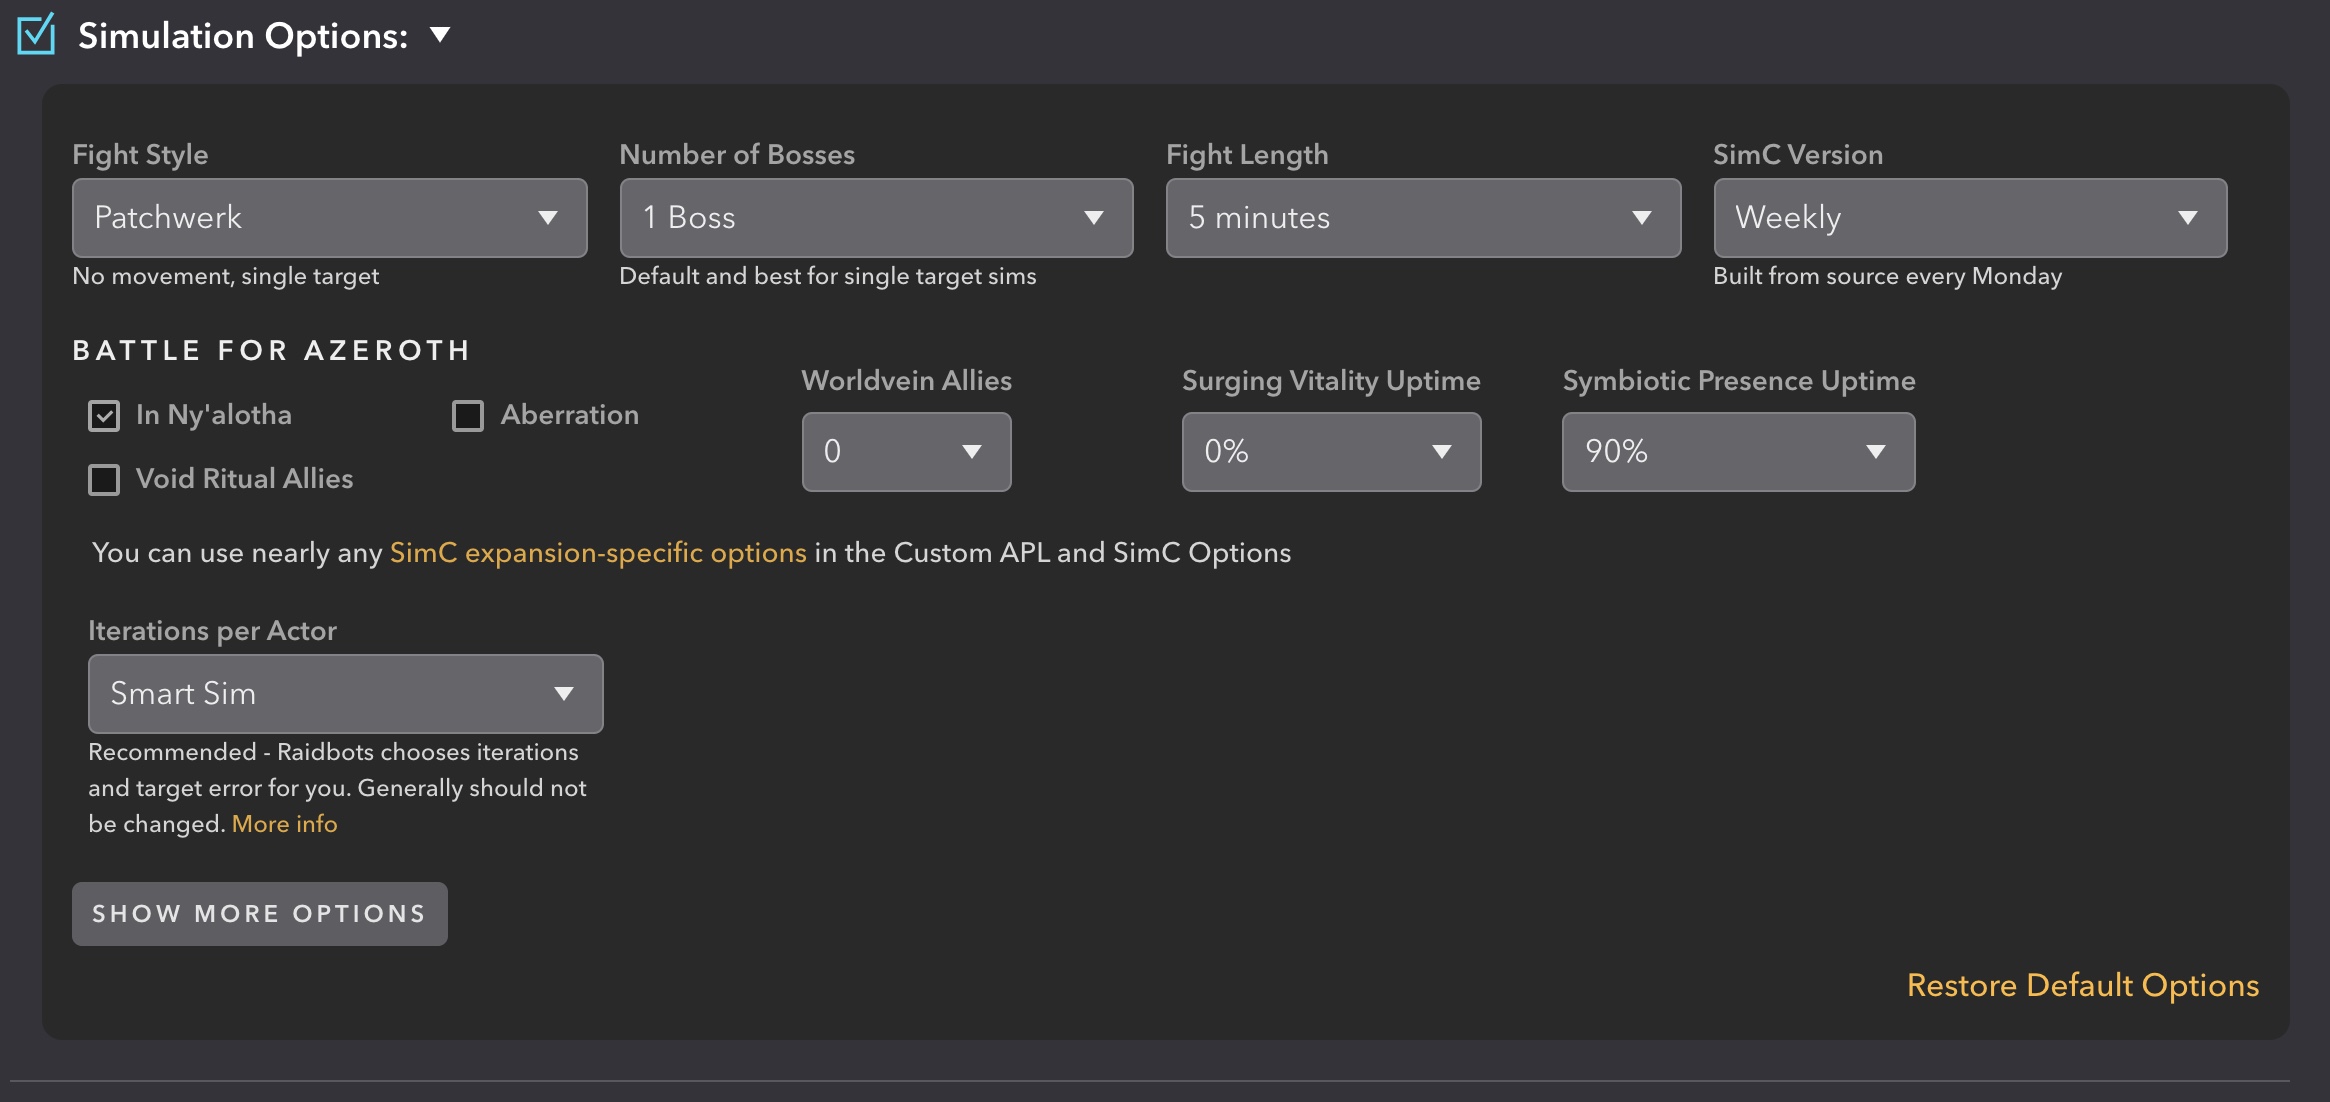Open the SimC expansion-specific options link

point(598,553)
